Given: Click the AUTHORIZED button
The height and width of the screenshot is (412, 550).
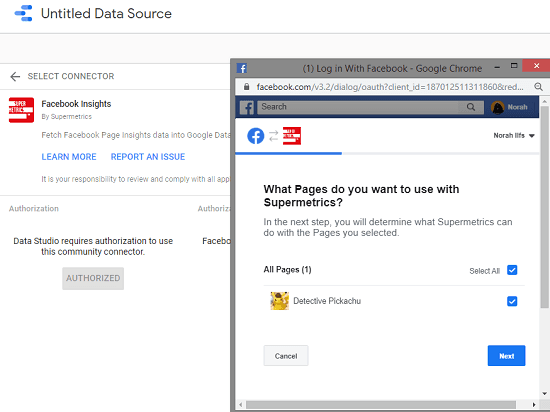Looking at the screenshot, I should [x=93, y=278].
